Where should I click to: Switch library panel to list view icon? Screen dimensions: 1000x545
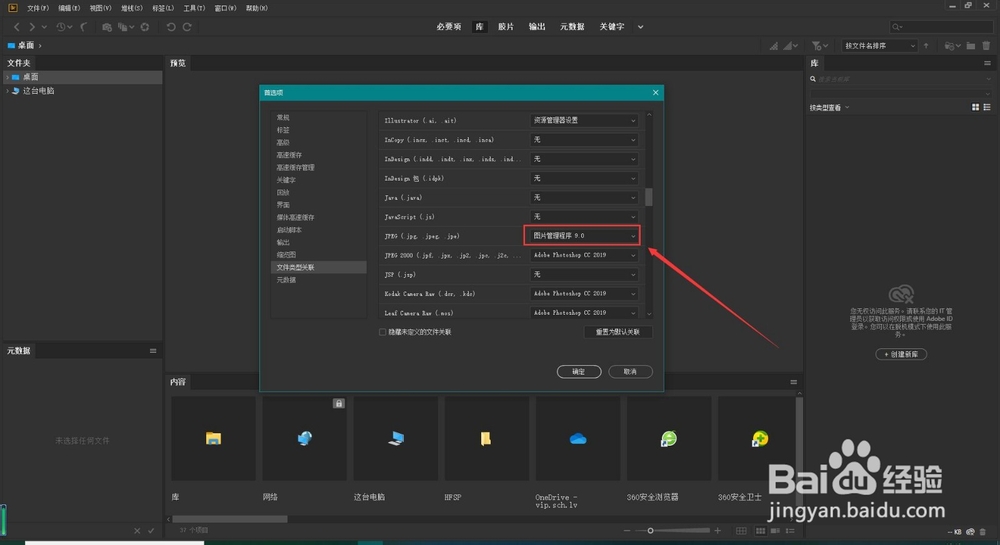click(x=987, y=107)
